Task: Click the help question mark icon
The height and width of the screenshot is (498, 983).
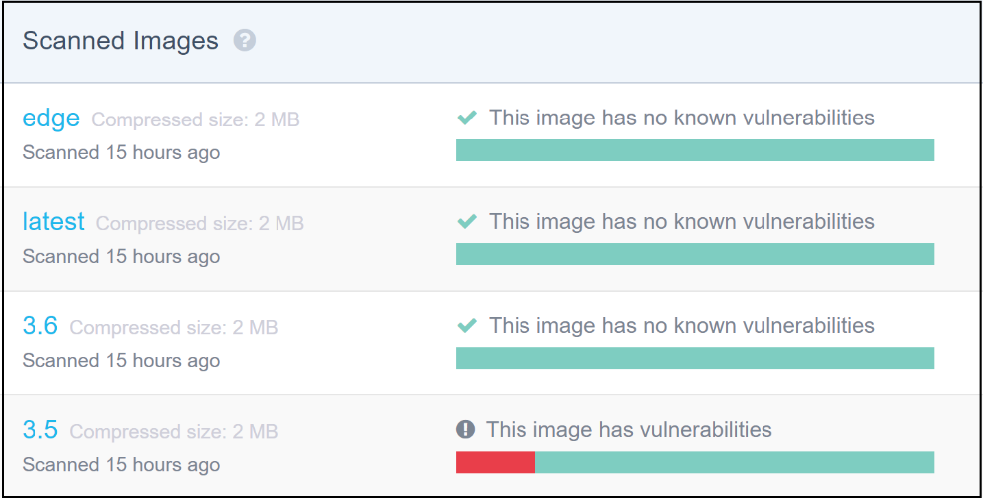Action: point(245,41)
